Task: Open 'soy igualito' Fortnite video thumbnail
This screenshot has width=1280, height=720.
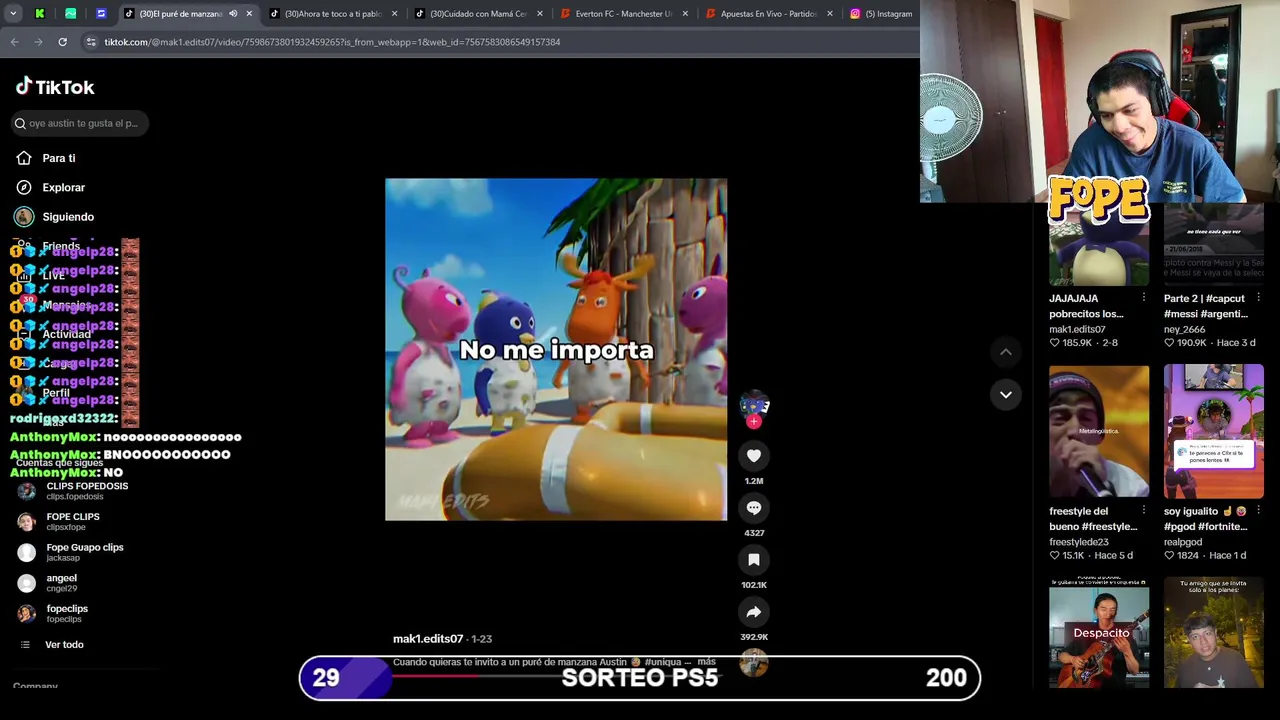Action: point(1214,431)
